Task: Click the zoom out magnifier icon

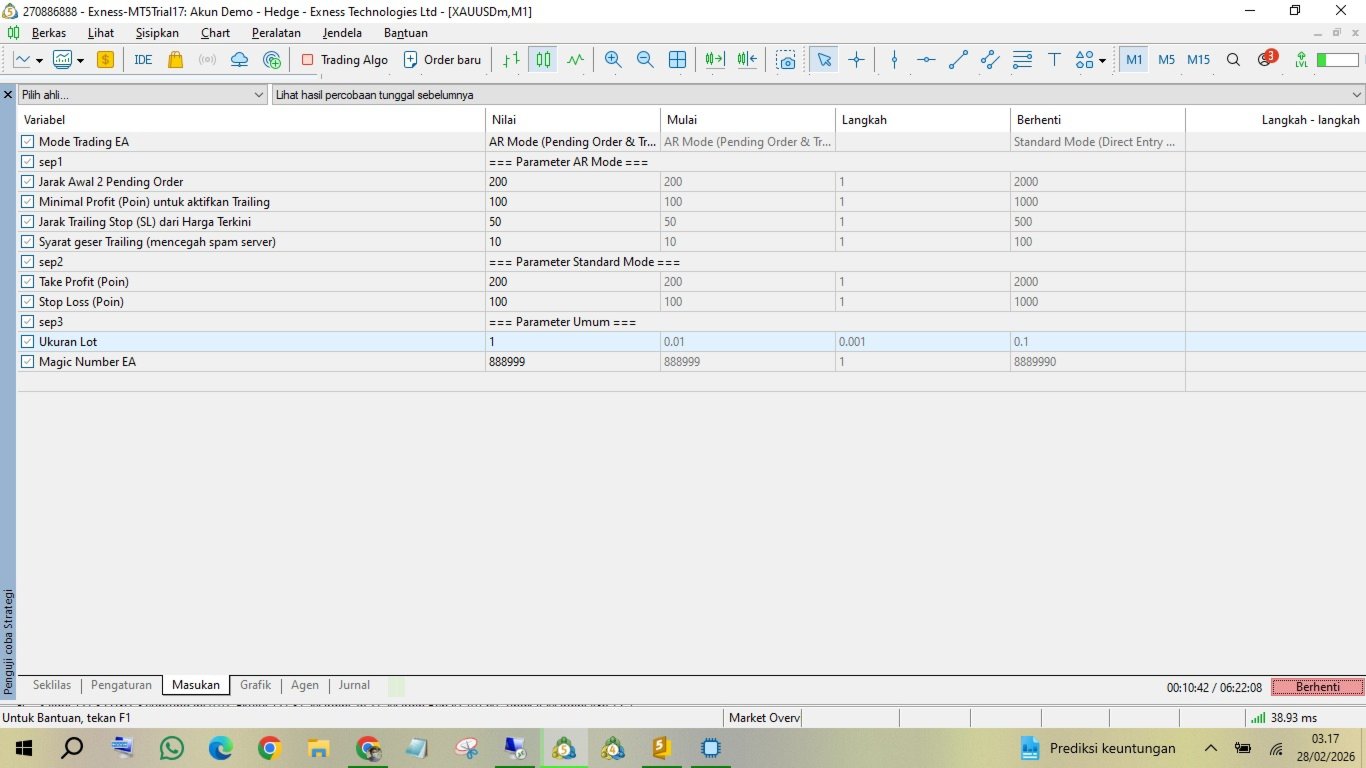Action: (x=645, y=60)
